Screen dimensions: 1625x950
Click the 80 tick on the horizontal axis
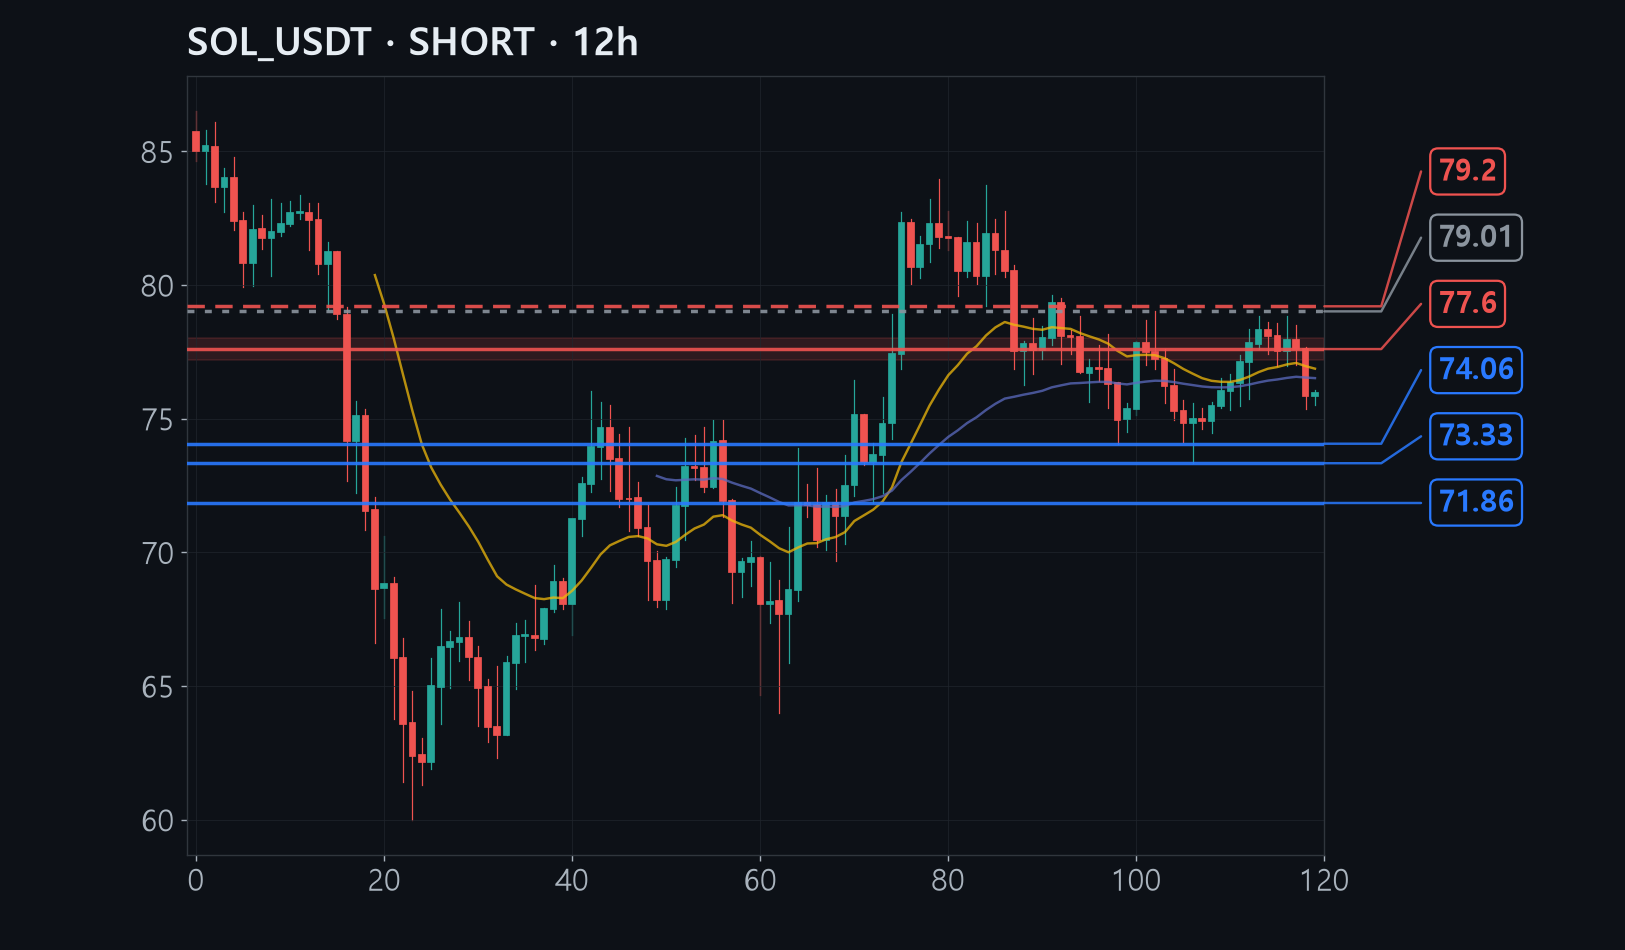click(948, 881)
